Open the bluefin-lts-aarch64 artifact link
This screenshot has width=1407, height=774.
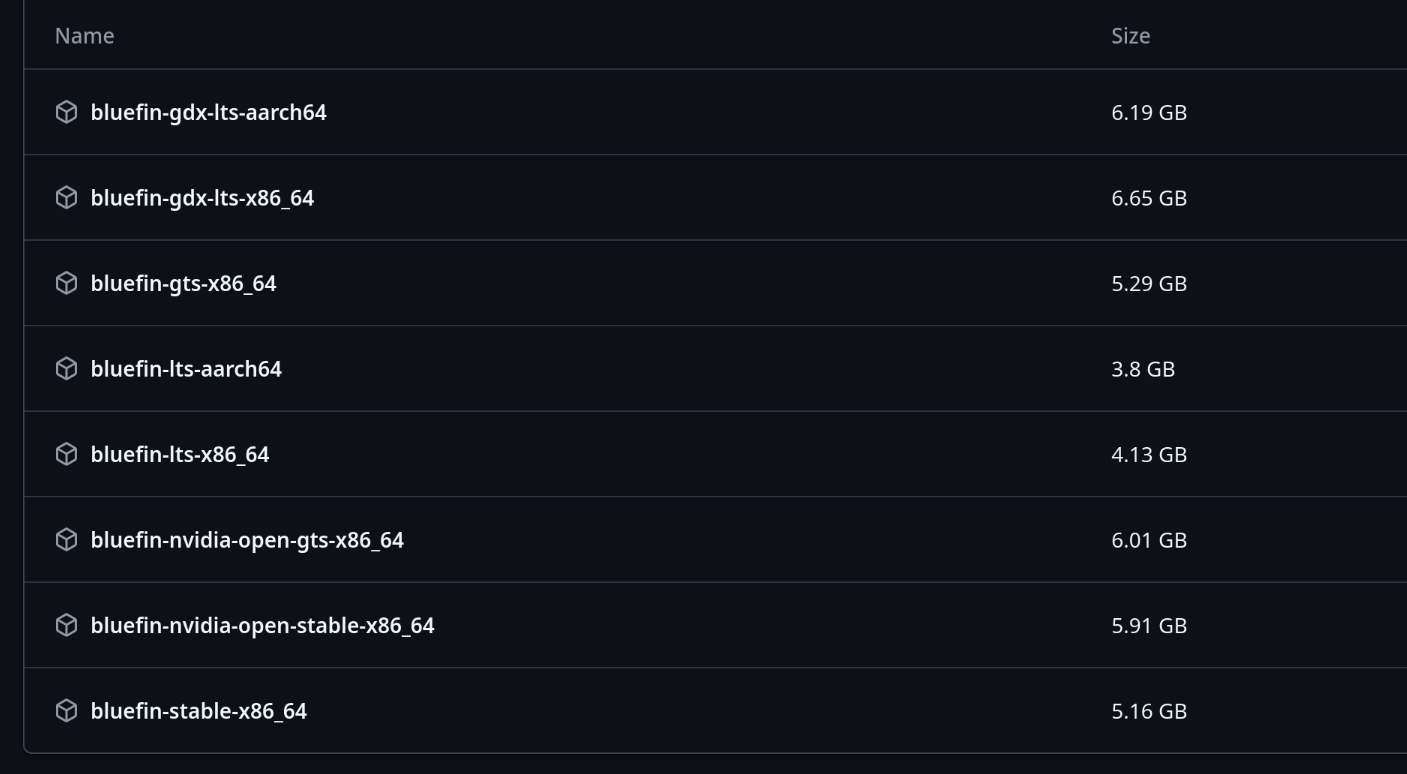(186, 369)
